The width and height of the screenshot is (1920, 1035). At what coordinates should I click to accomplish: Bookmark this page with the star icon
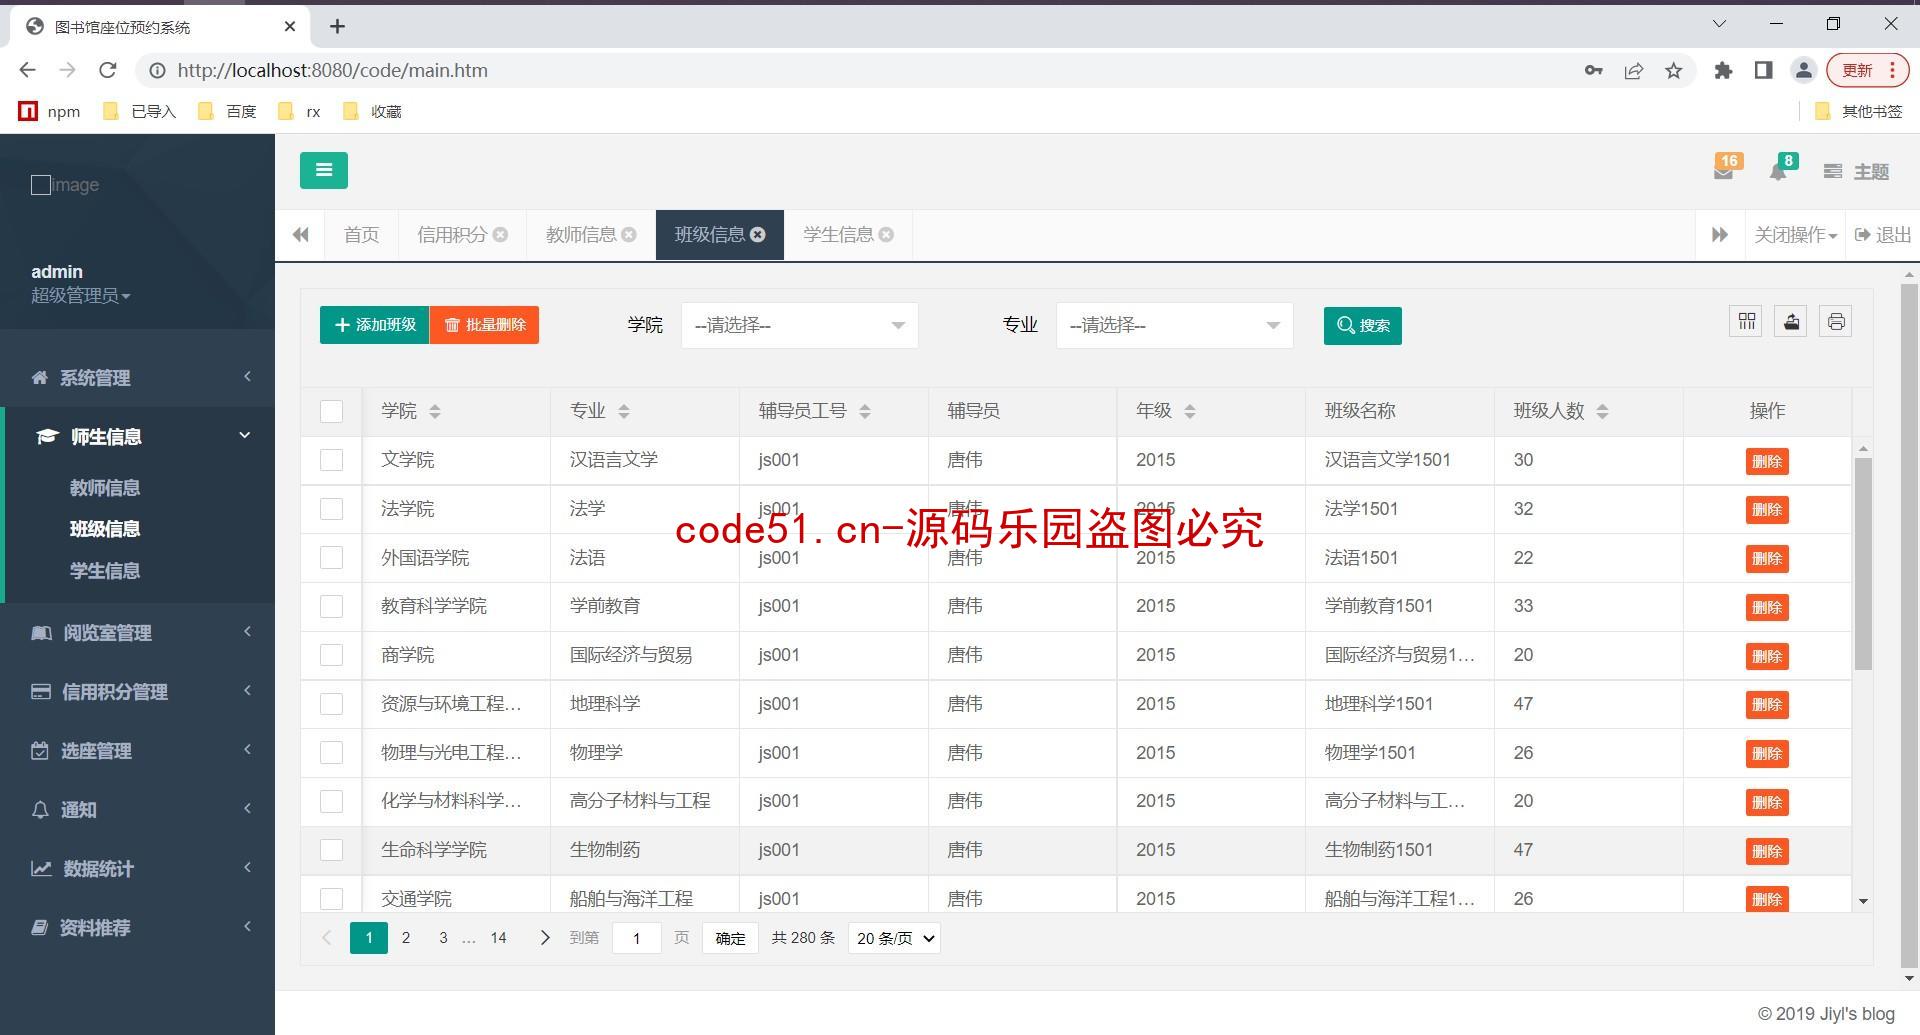[1674, 70]
